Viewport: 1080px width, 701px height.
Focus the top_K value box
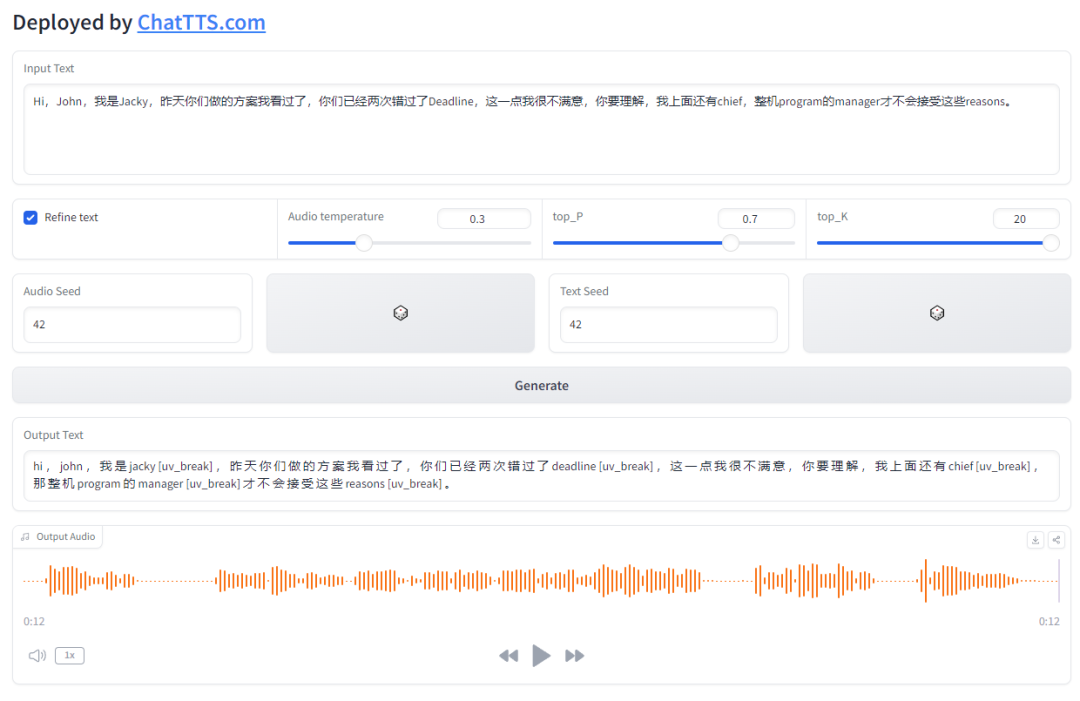pyautogui.click(x=1026, y=219)
